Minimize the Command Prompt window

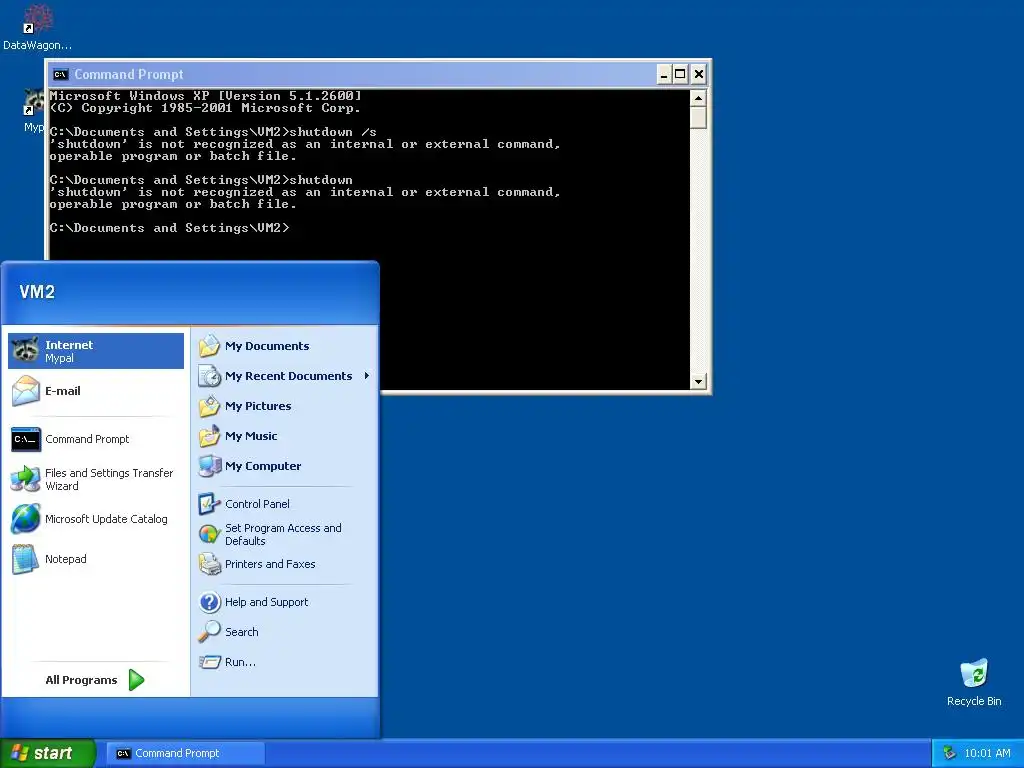(664, 74)
